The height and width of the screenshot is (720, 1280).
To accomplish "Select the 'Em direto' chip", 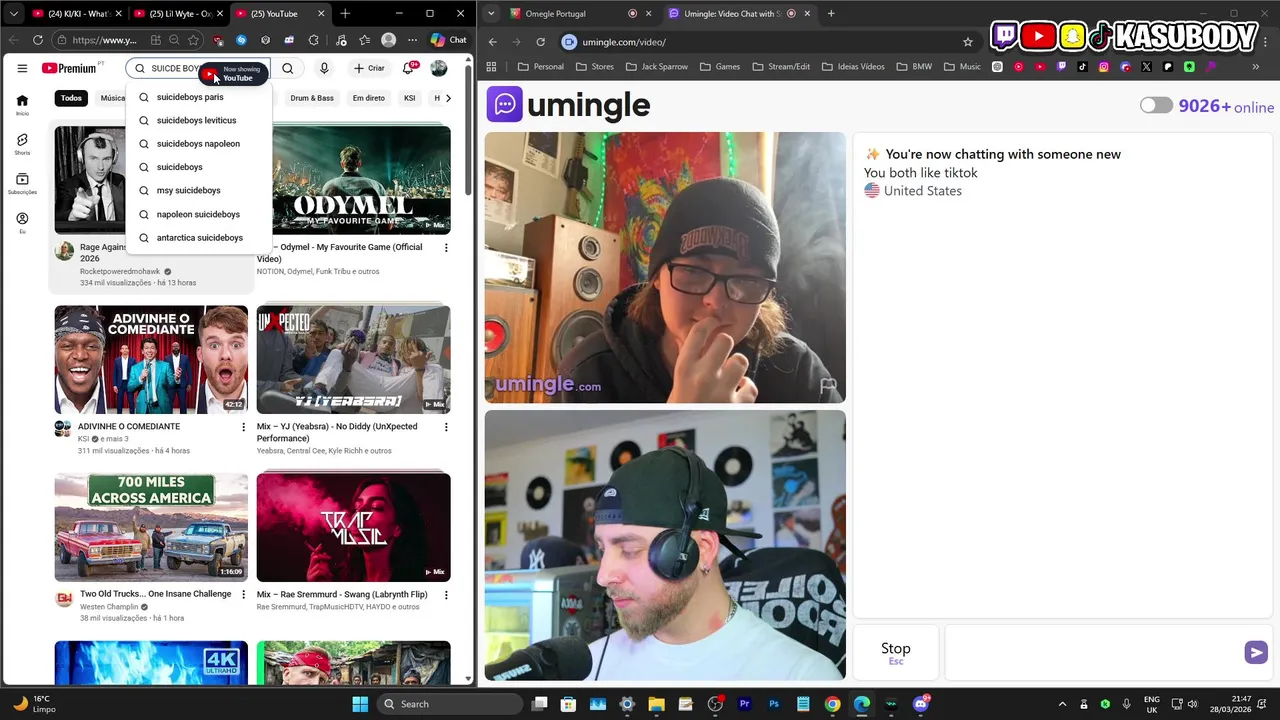I will pos(369,98).
